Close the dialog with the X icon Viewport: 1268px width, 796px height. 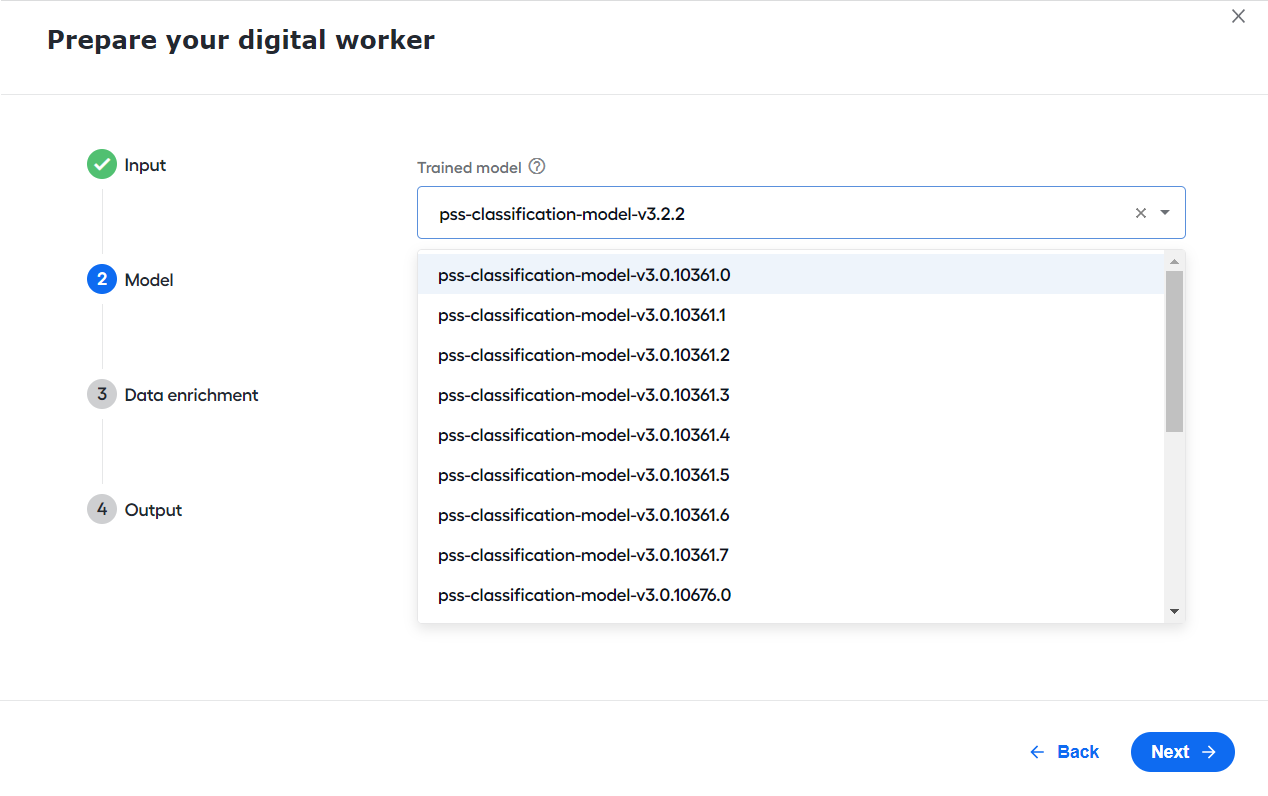(1238, 16)
